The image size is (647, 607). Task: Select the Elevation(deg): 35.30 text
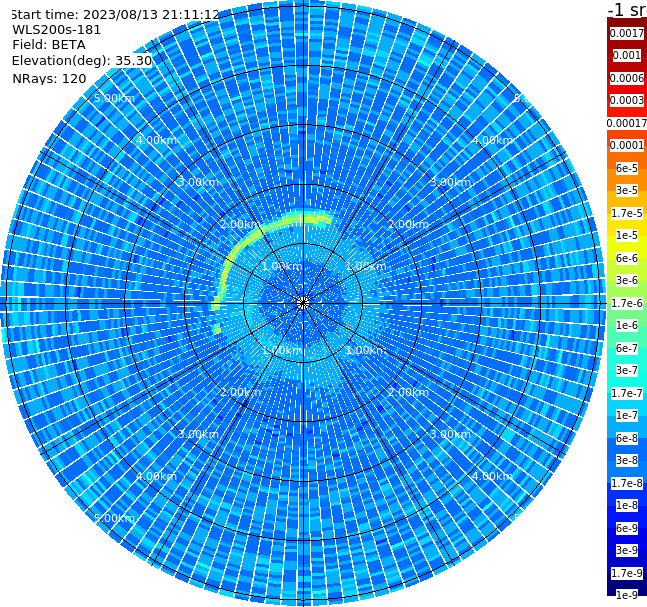click(x=82, y=61)
